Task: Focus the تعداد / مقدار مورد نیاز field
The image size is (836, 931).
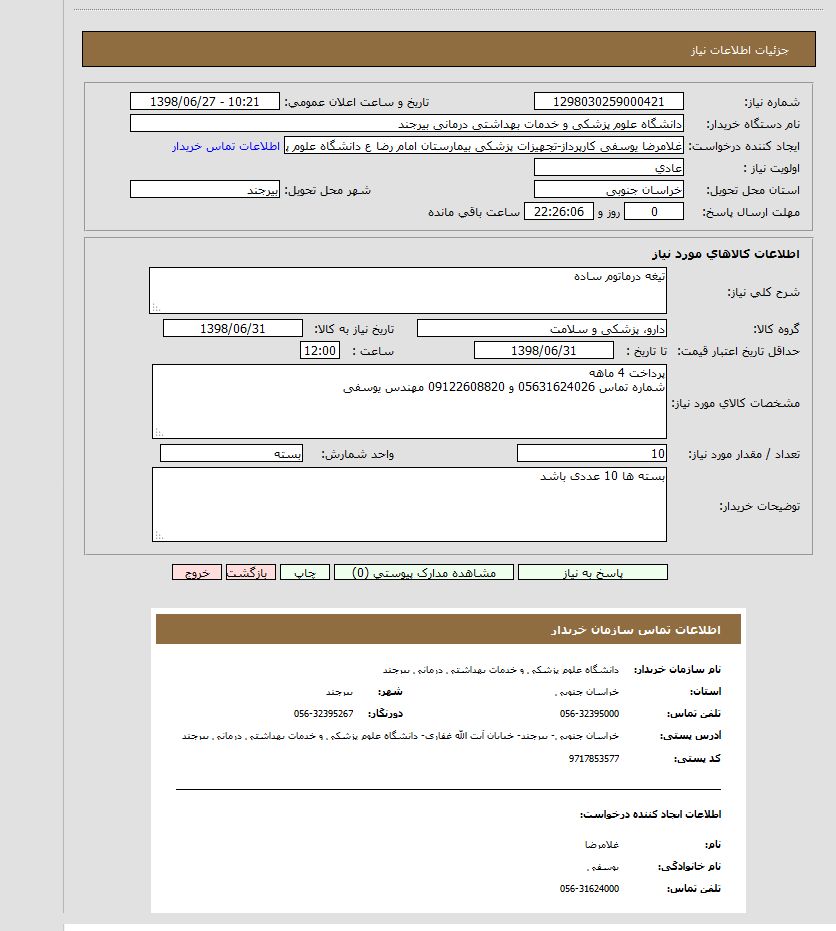Action: [592, 454]
